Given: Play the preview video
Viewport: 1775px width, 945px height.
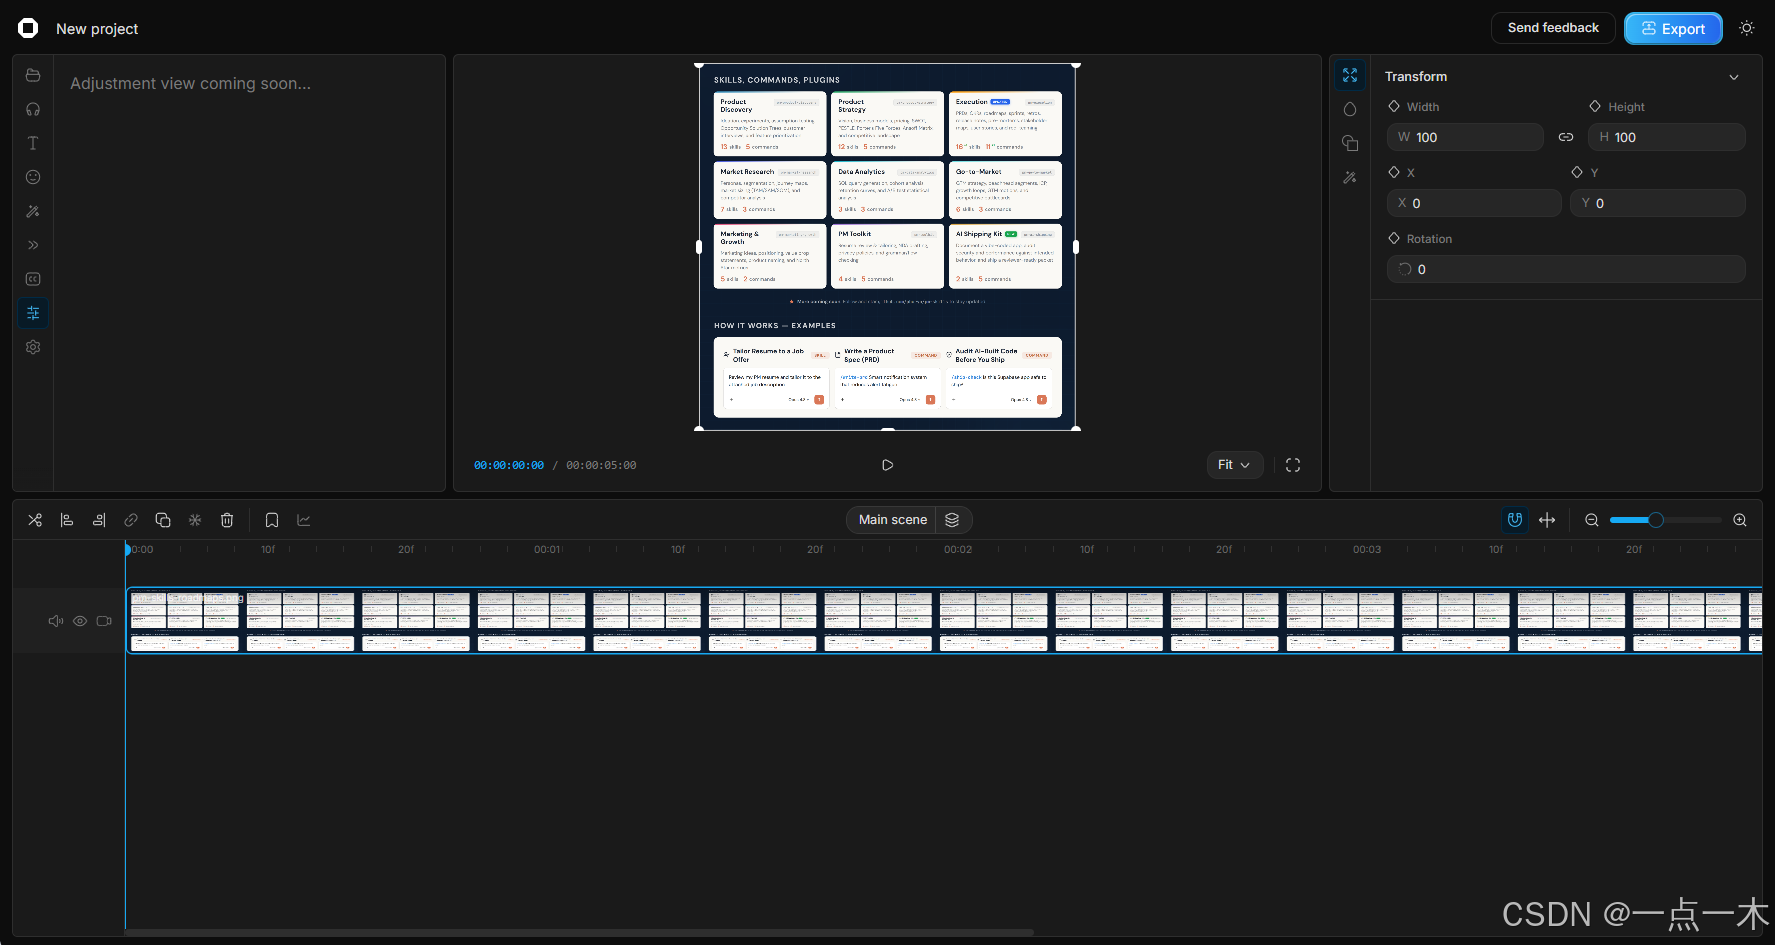Looking at the screenshot, I should 887,465.
